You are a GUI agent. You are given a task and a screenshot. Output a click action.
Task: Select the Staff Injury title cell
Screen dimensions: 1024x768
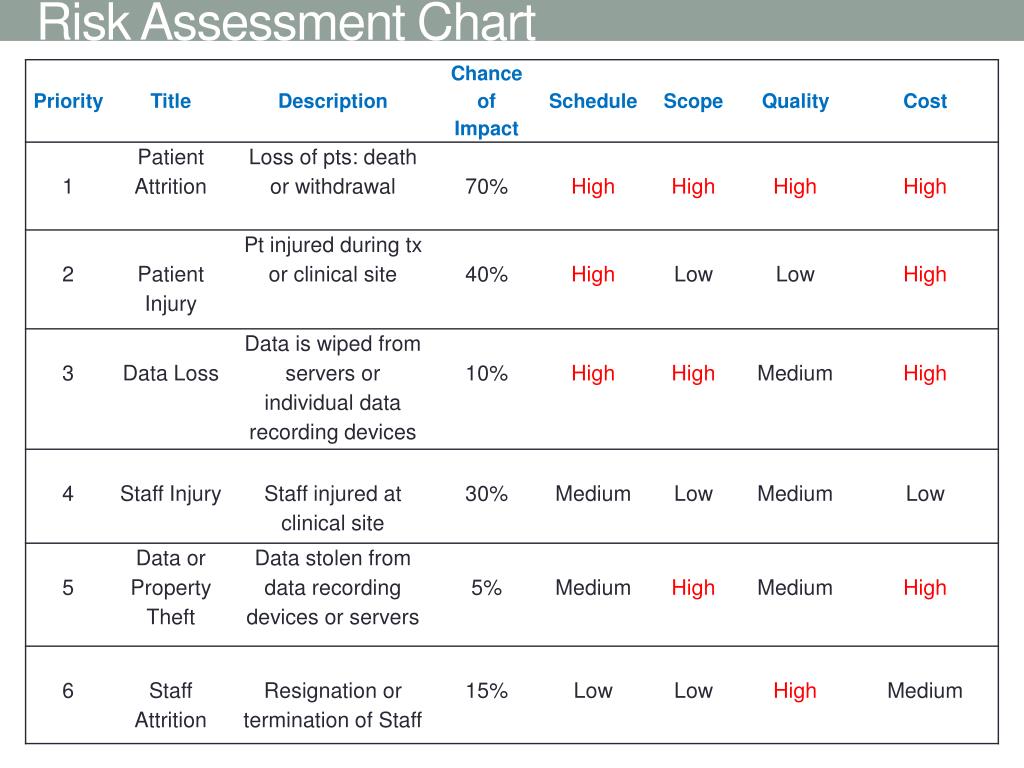(170, 494)
